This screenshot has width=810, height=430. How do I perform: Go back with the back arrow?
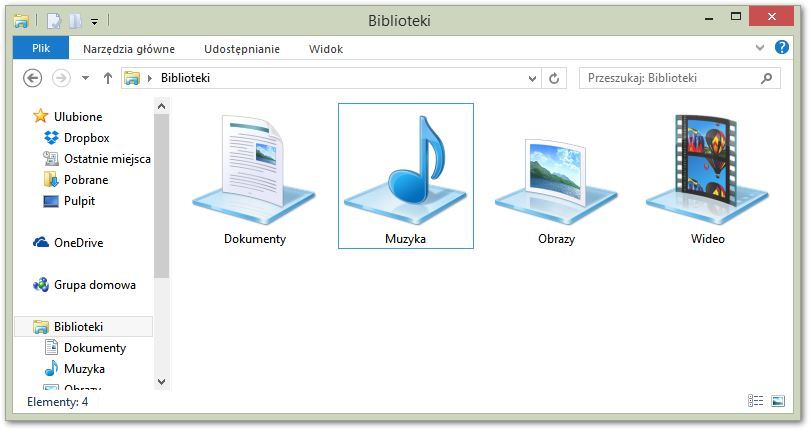(33, 78)
